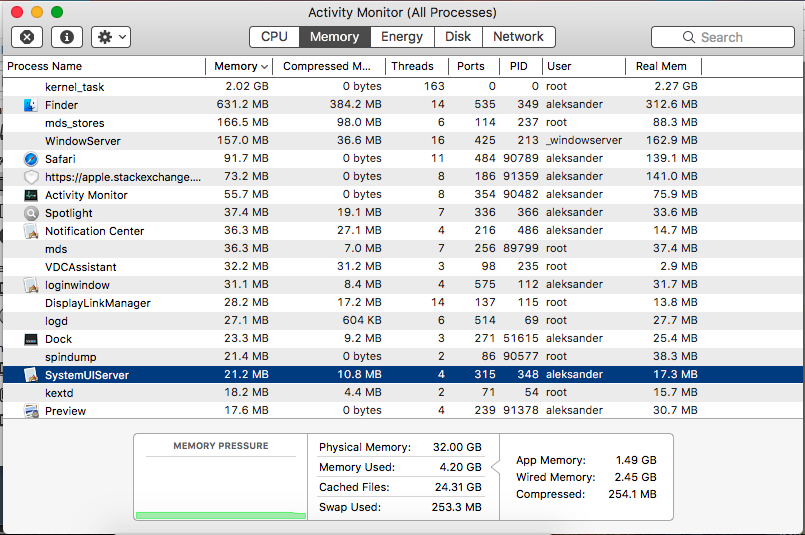The image size is (805, 535).
Task: Open the process Info (i) button
Action: (x=67, y=37)
